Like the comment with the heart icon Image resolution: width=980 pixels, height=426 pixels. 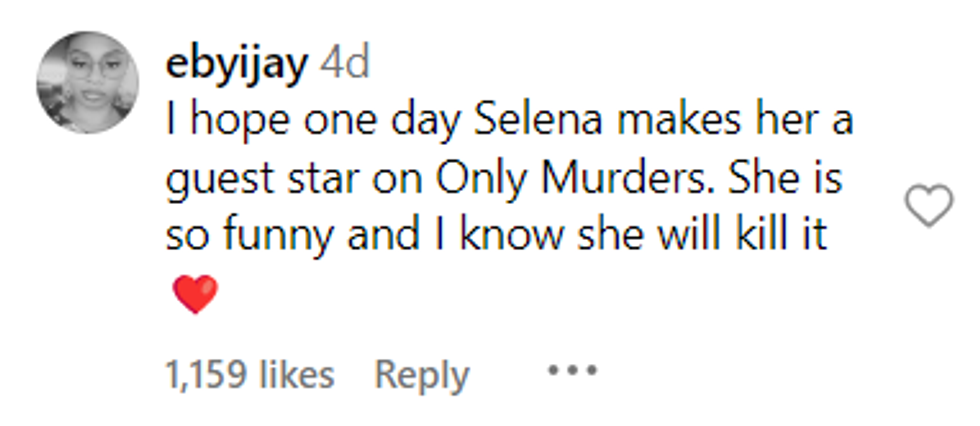(929, 207)
